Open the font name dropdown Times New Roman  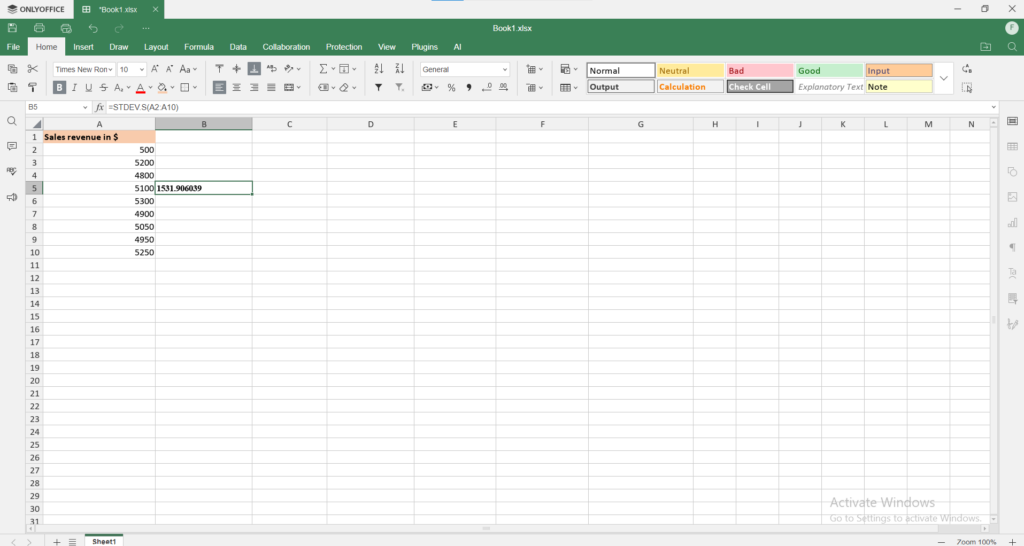click(x=110, y=69)
